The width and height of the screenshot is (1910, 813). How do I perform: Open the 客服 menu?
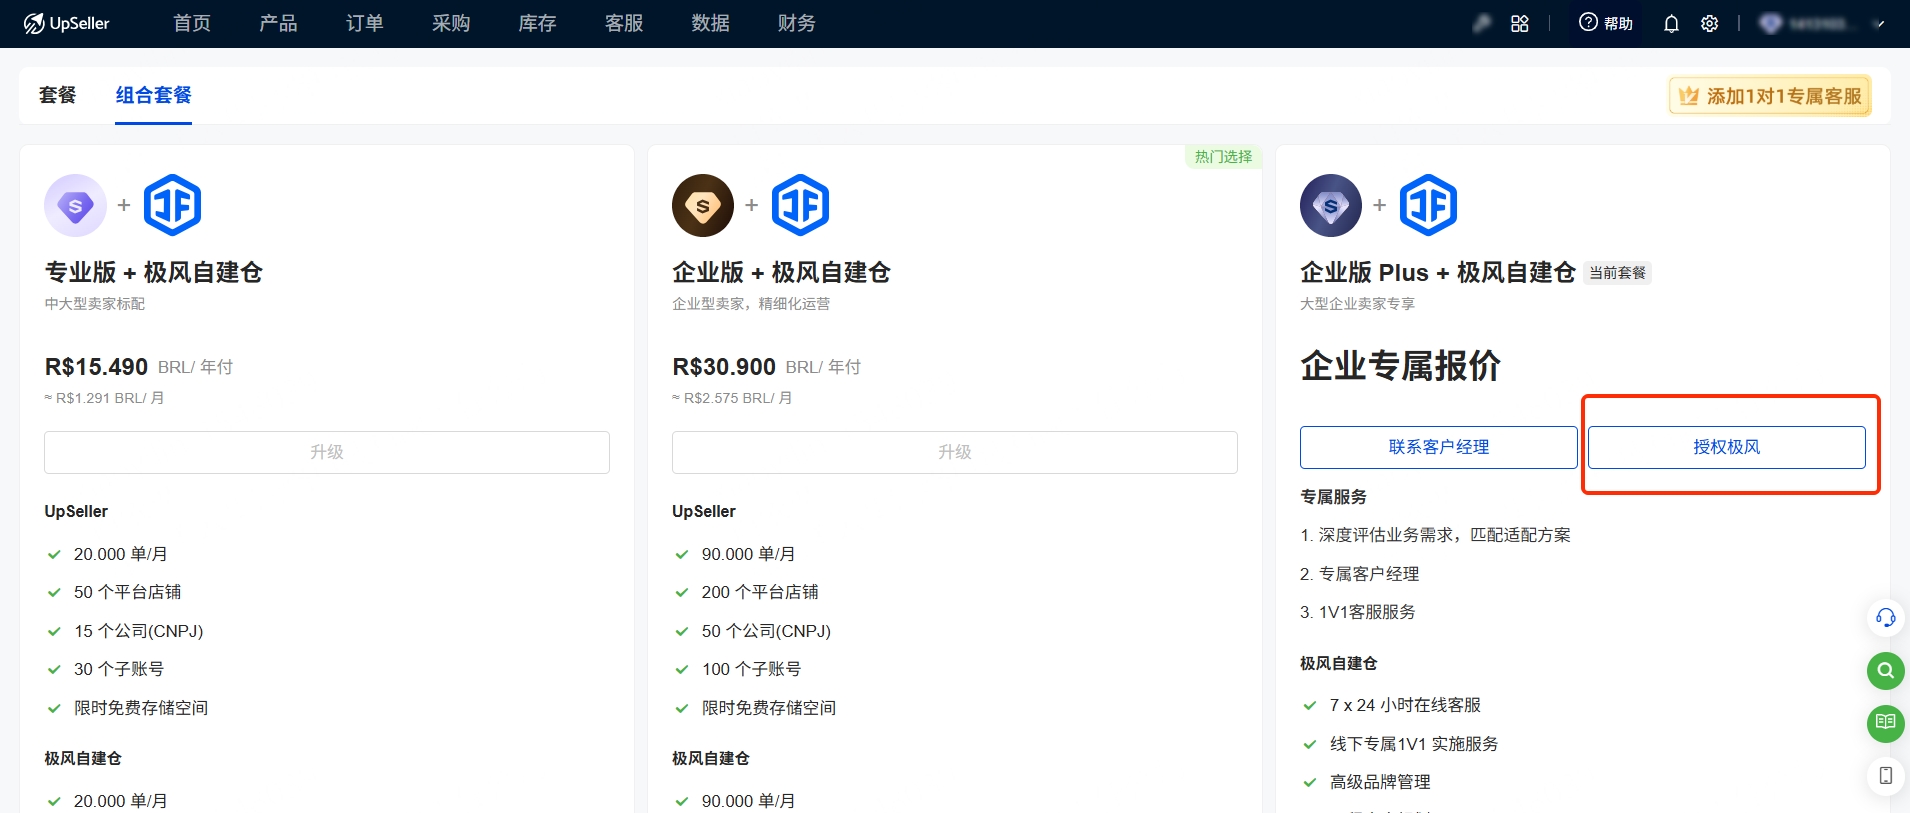coord(624,23)
